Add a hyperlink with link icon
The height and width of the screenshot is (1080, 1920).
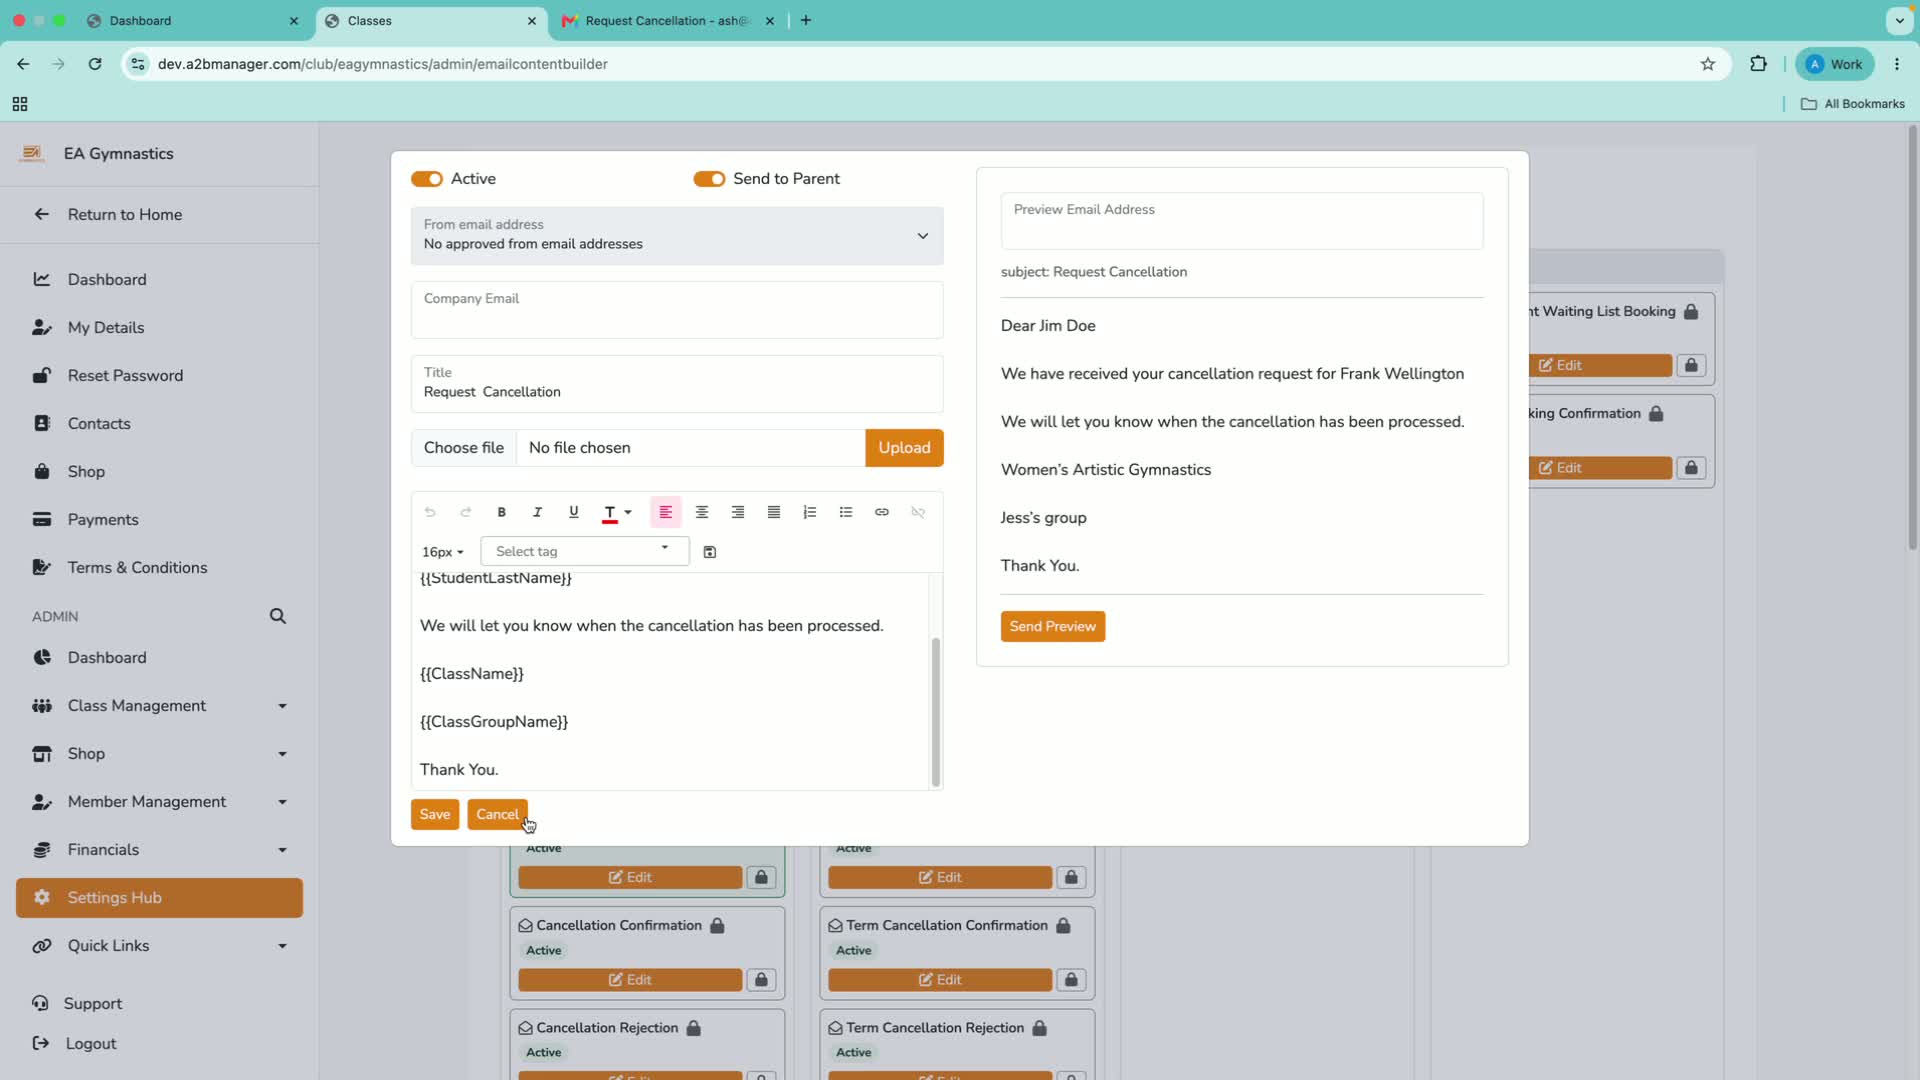click(x=882, y=512)
